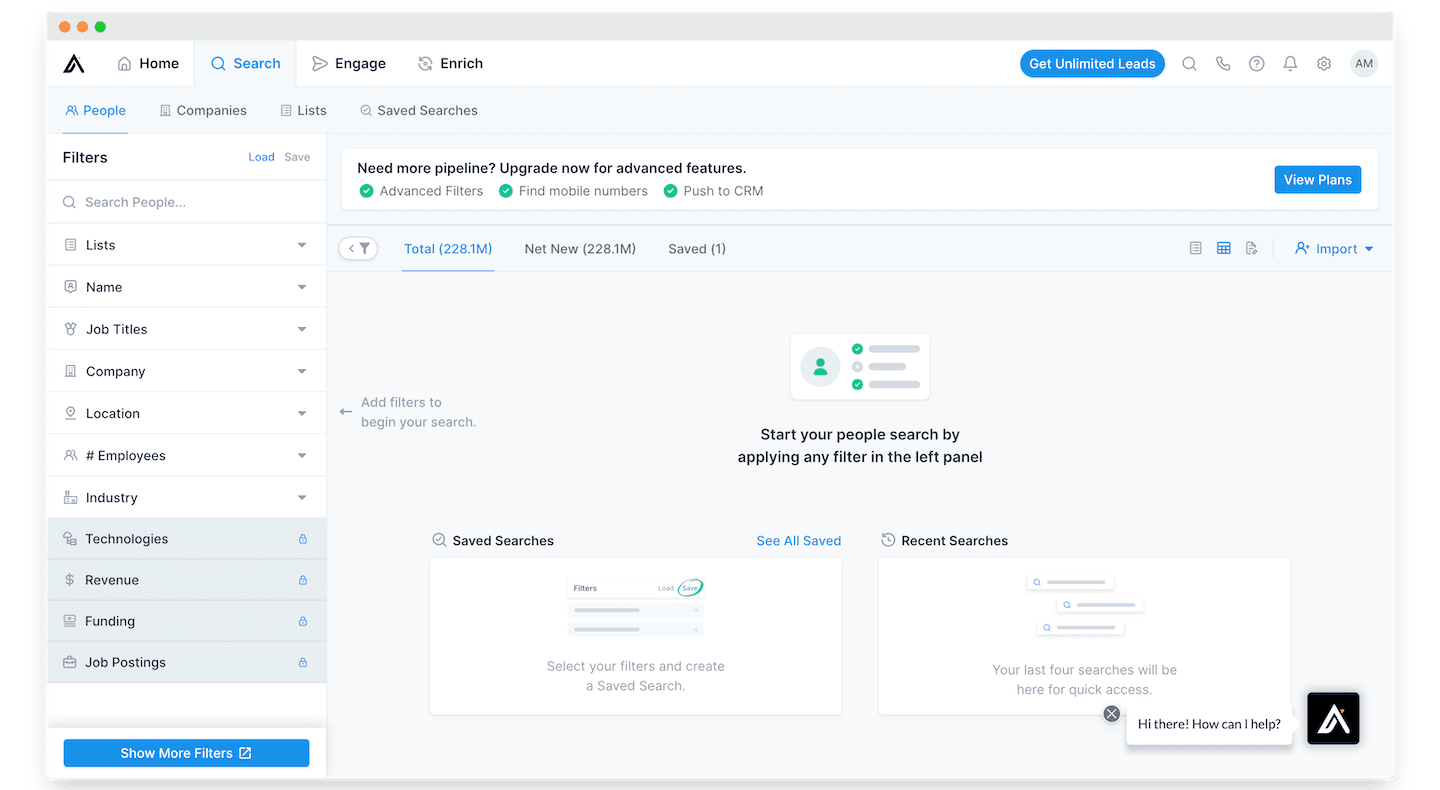Image resolution: width=1440 pixels, height=790 pixels.
Task: Click the Saved Searches illustration card
Action: 636,636
